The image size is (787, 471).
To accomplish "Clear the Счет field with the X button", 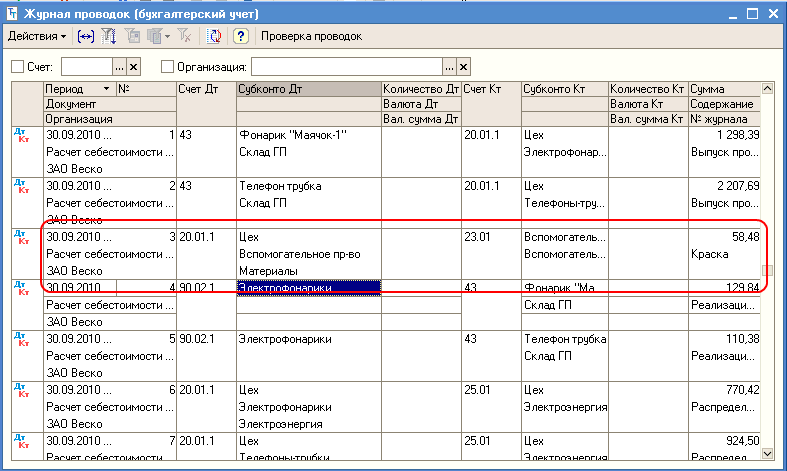I will [x=134, y=67].
